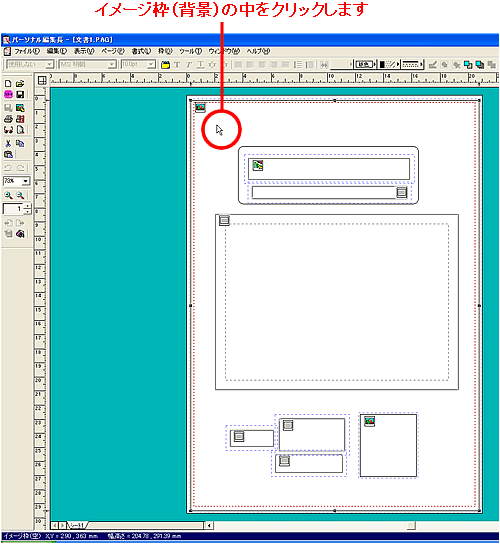Click the new document icon
Screen dimensions: 500x550
pyautogui.click(x=8, y=83)
